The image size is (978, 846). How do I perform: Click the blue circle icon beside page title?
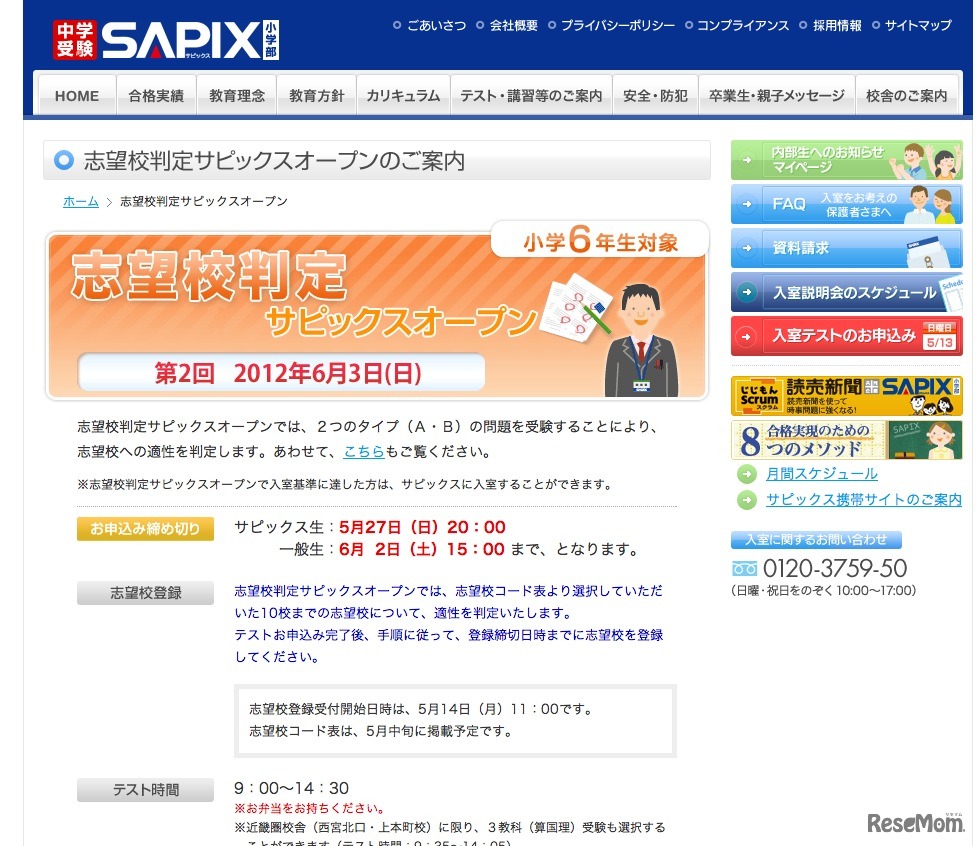click(x=64, y=160)
